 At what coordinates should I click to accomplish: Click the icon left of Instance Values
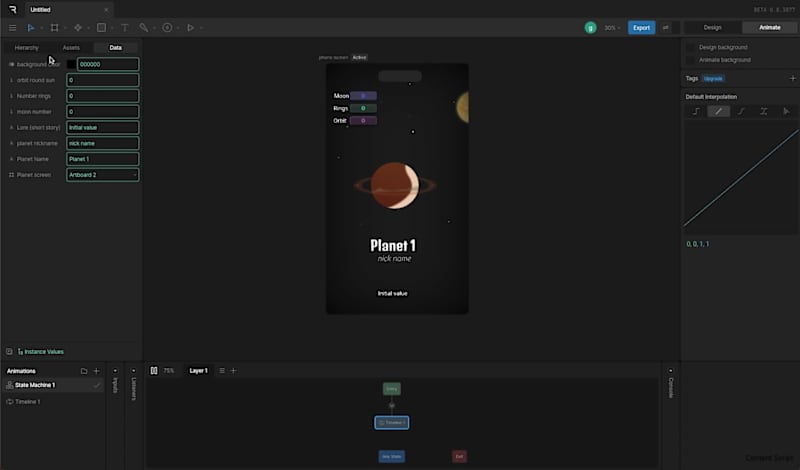click(9, 352)
